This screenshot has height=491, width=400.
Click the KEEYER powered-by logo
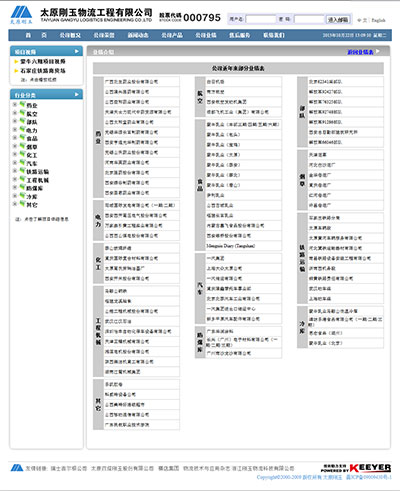point(356,468)
